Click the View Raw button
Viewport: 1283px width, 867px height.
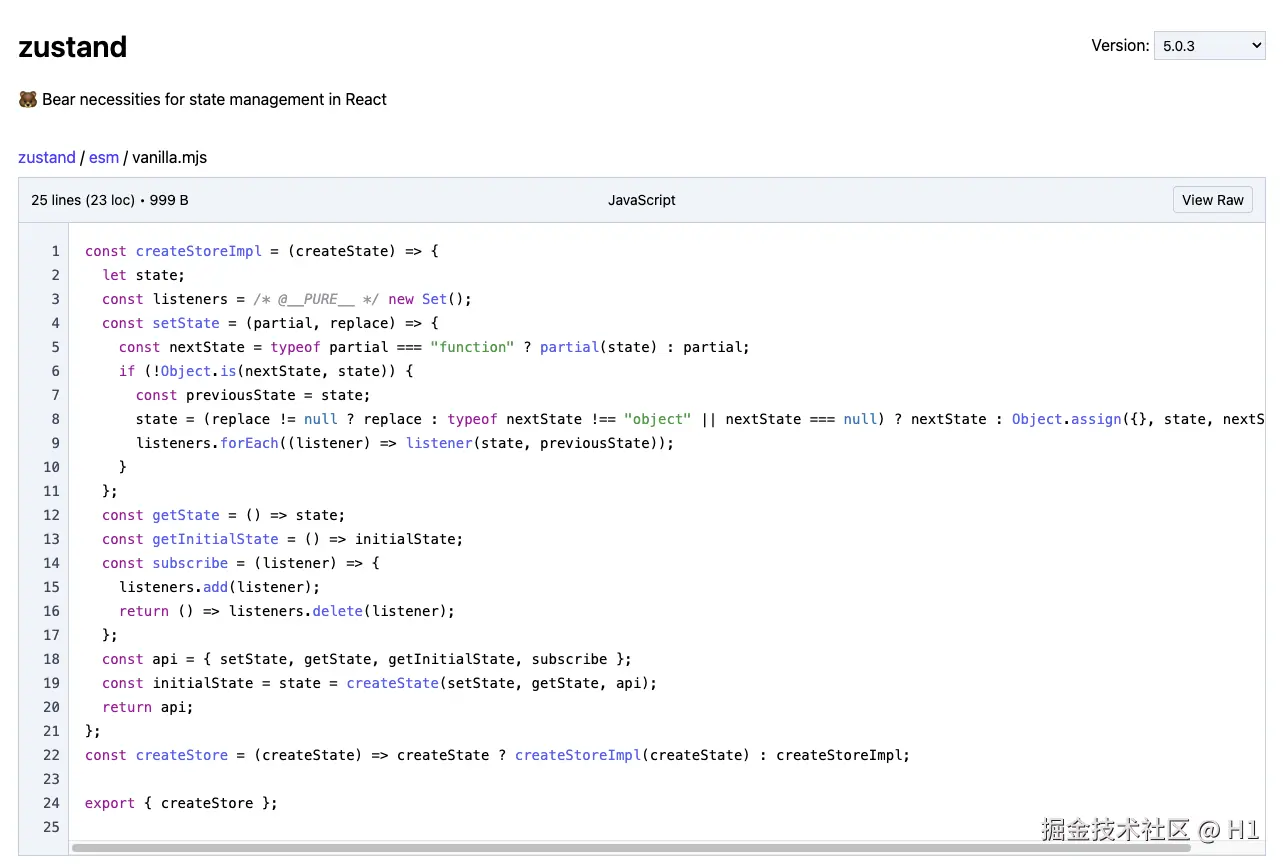tap(1212, 200)
